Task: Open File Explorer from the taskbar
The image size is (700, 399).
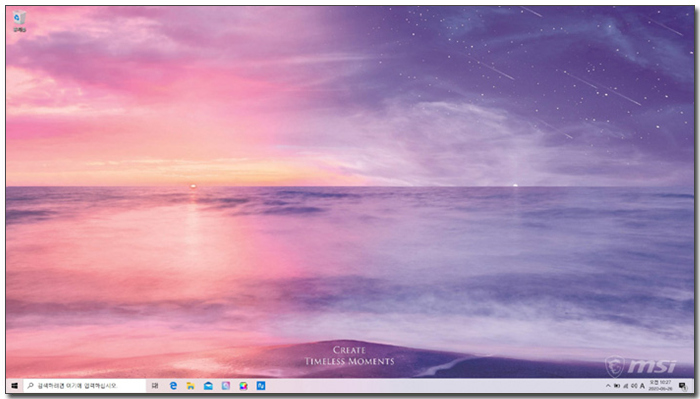Action: pyautogui.click(x=191, y=386)
